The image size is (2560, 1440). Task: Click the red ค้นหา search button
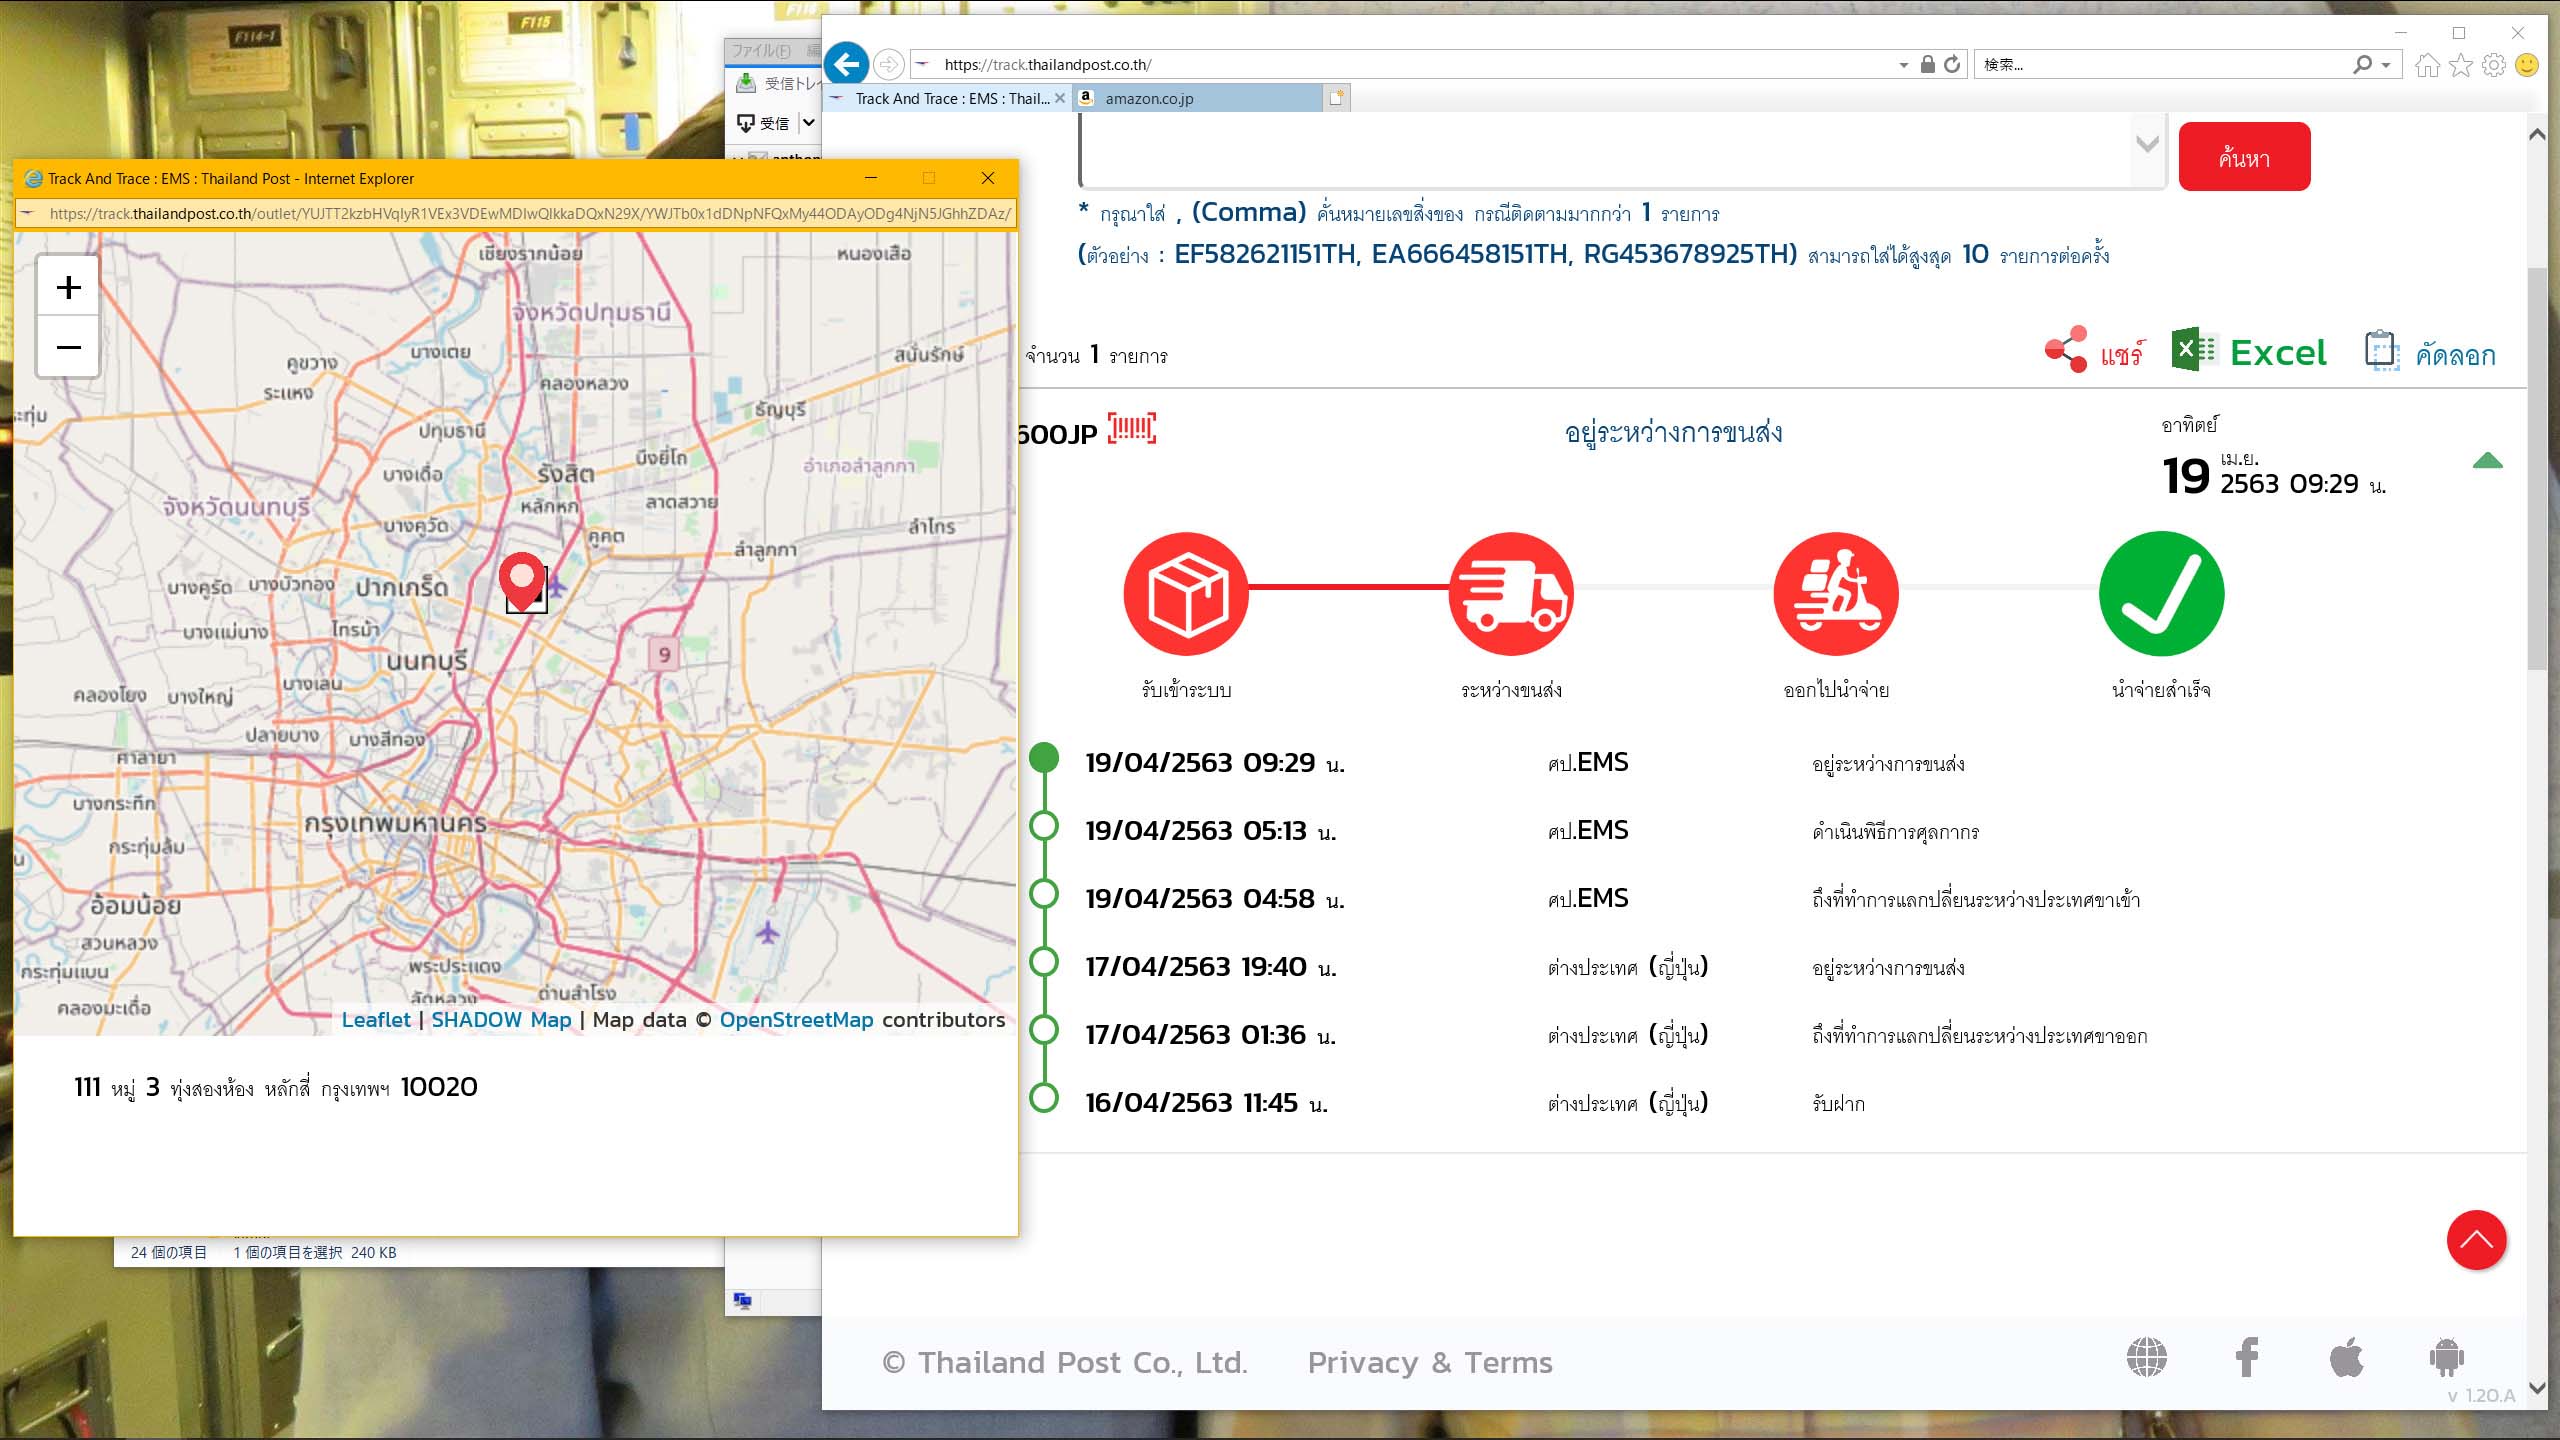pos(2244,157)
